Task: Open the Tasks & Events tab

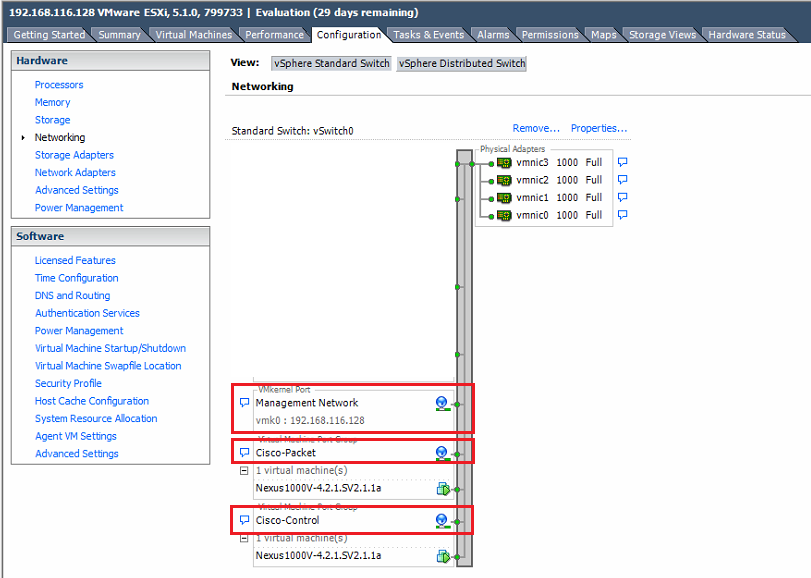Action: (428, 35)
